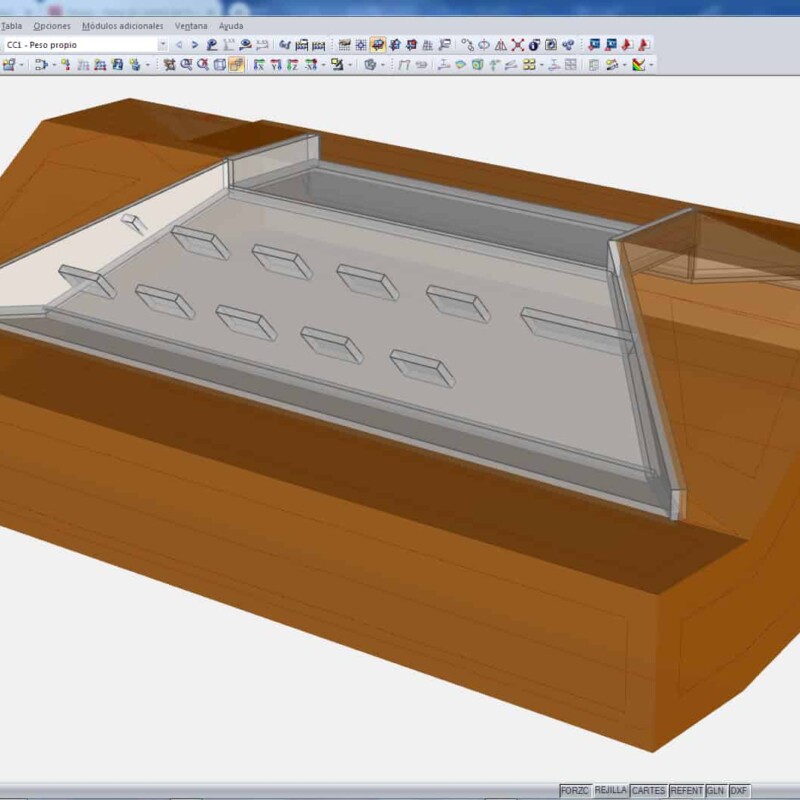Toggle the DXF background layer option

click(x=739, y=791)
